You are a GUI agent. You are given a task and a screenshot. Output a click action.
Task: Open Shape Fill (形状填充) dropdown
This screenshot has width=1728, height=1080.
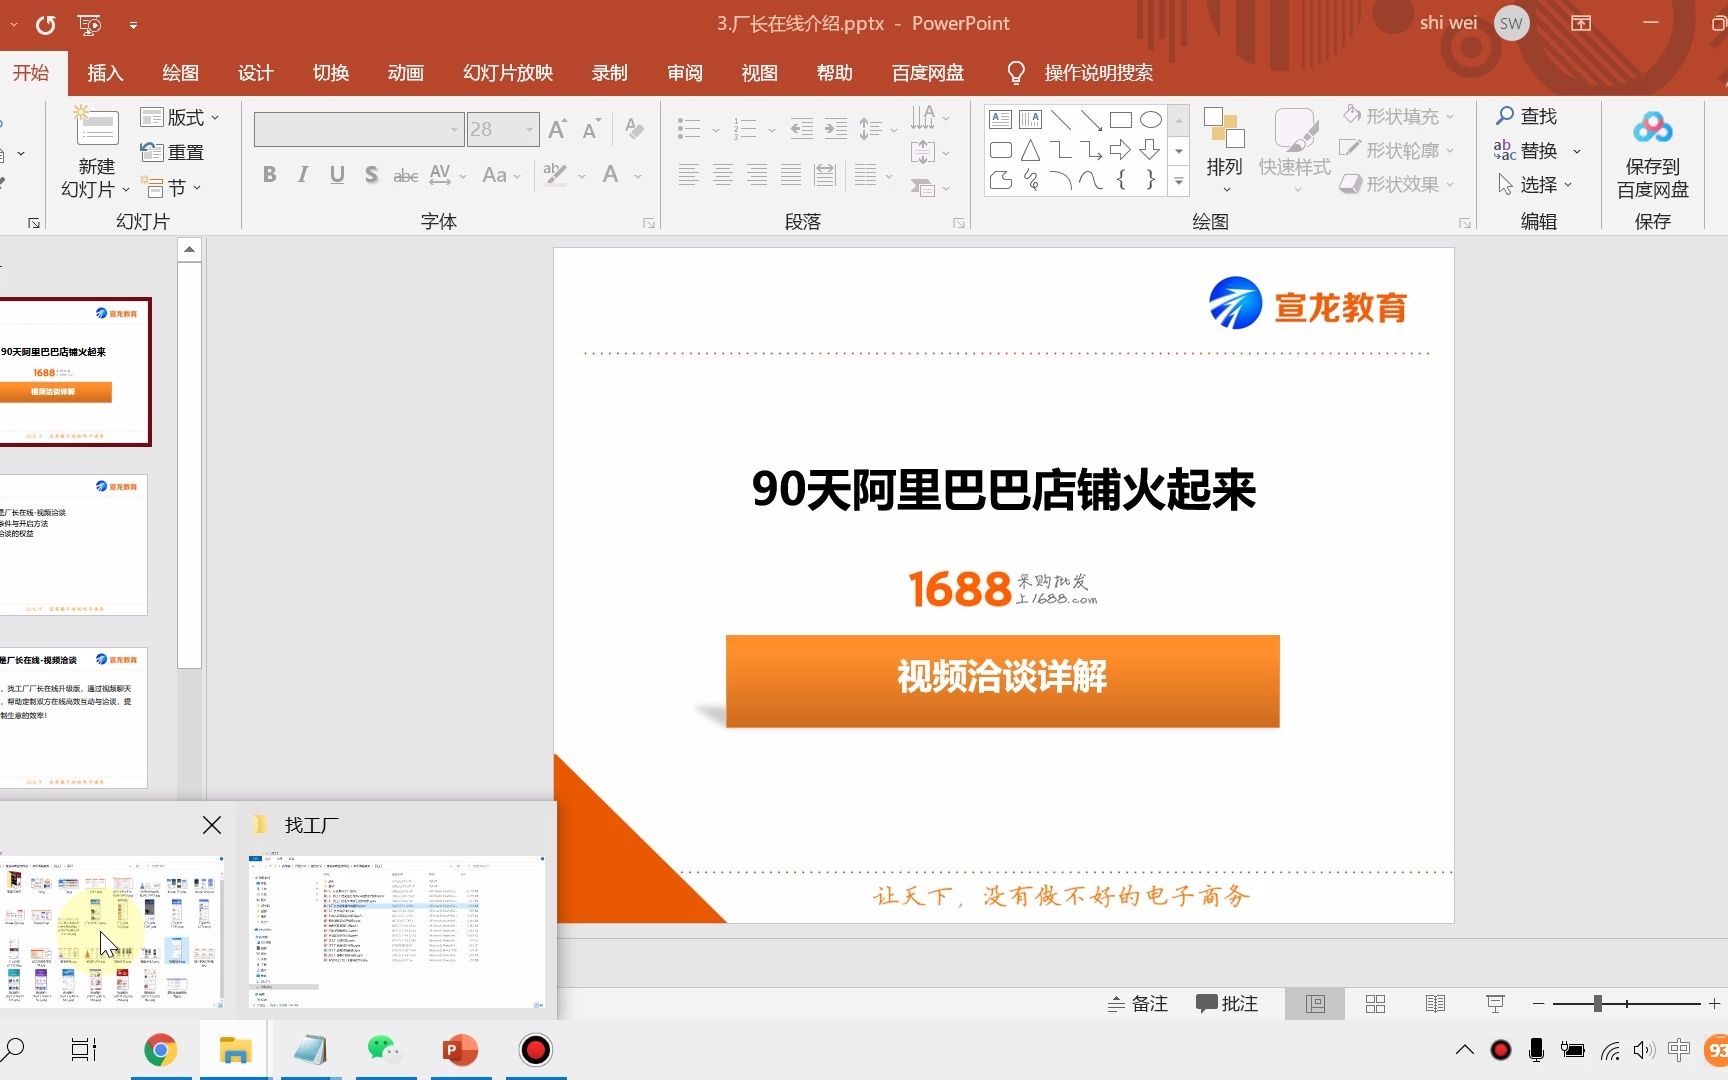pos(1398,116)
